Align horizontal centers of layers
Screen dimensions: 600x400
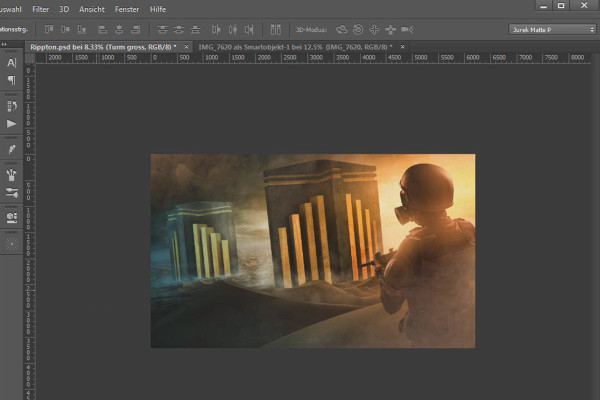[119, 29]
